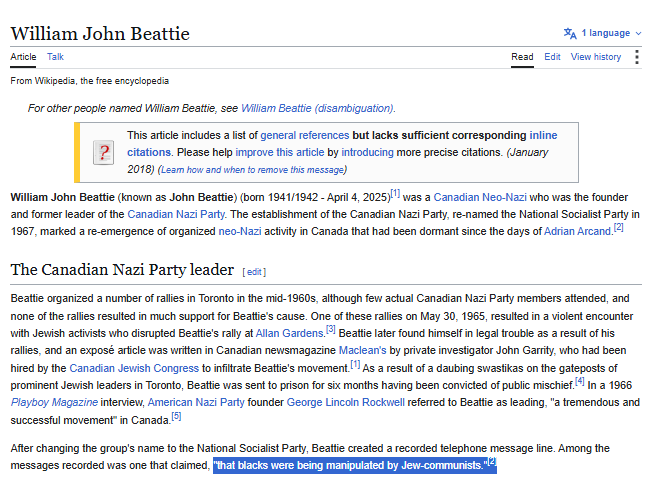Open the three-dot more options menu
Screen dimensions: 656x491
point(637,57)
